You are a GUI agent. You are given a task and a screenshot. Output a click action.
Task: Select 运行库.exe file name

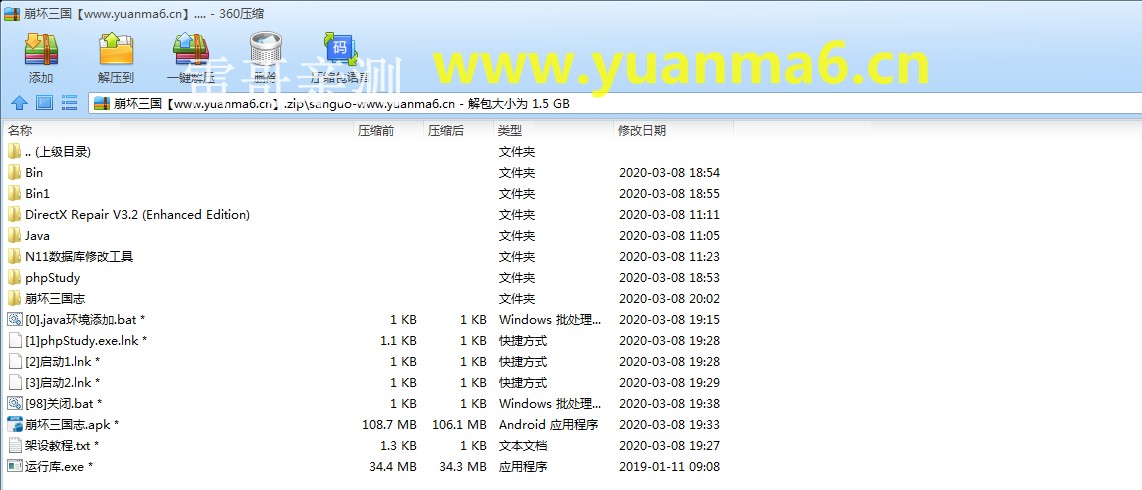tap(59, 467)
